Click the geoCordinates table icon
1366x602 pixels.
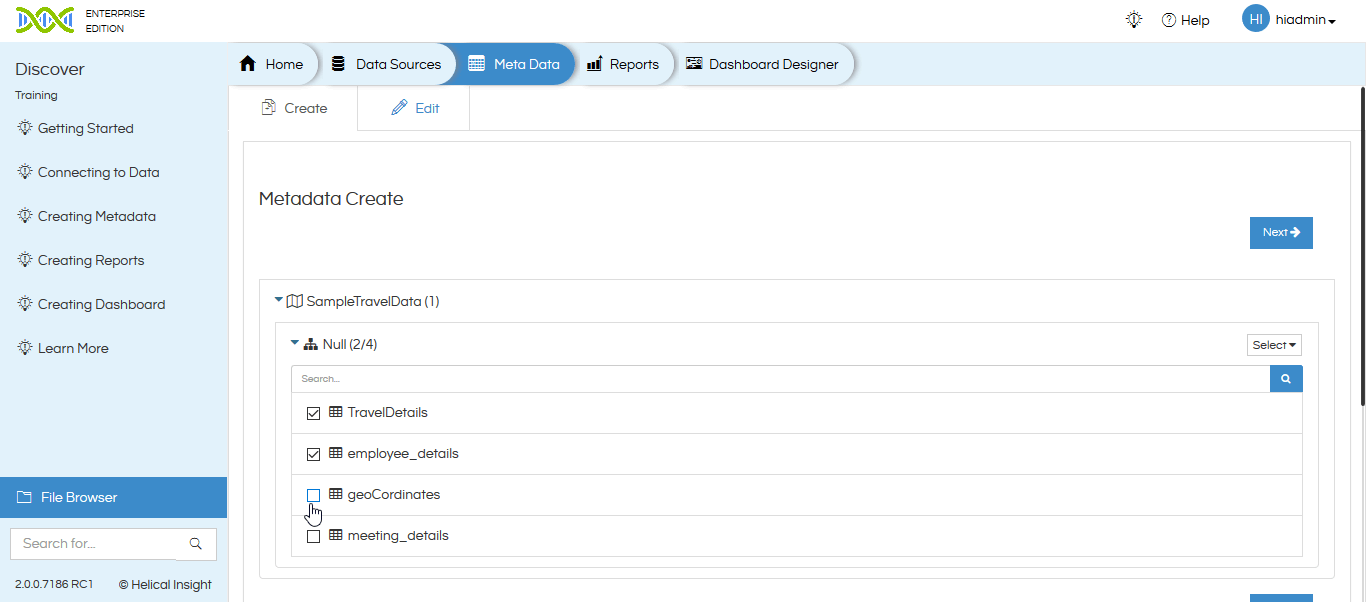coord(336,494)
